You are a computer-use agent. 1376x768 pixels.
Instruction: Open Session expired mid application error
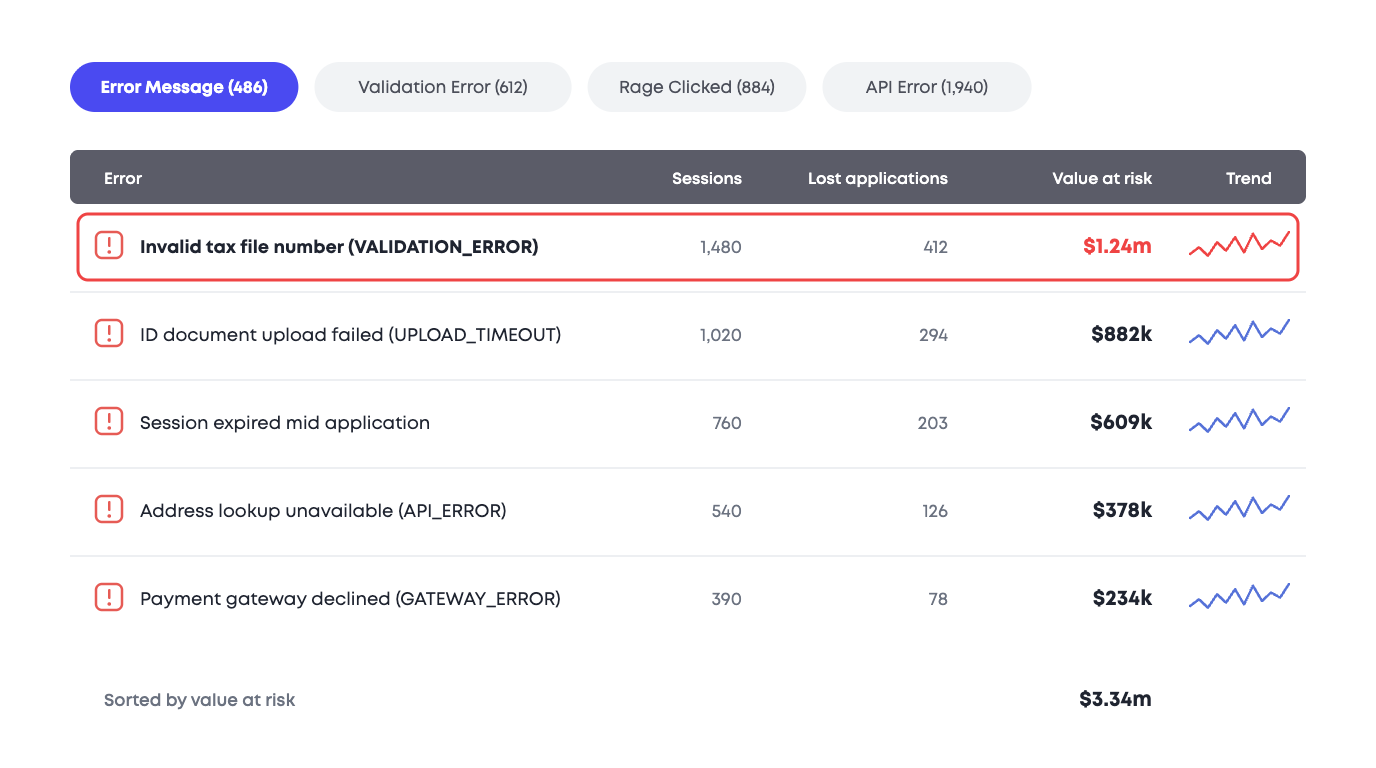(285, 422)
